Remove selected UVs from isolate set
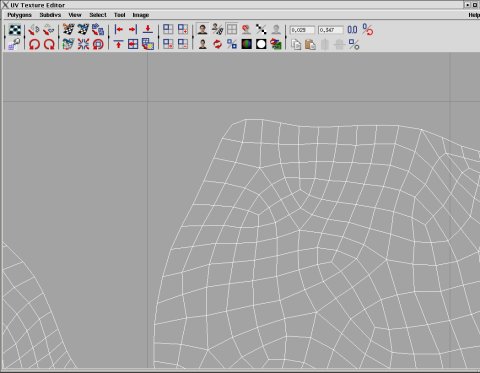 [x=183, y=44]
